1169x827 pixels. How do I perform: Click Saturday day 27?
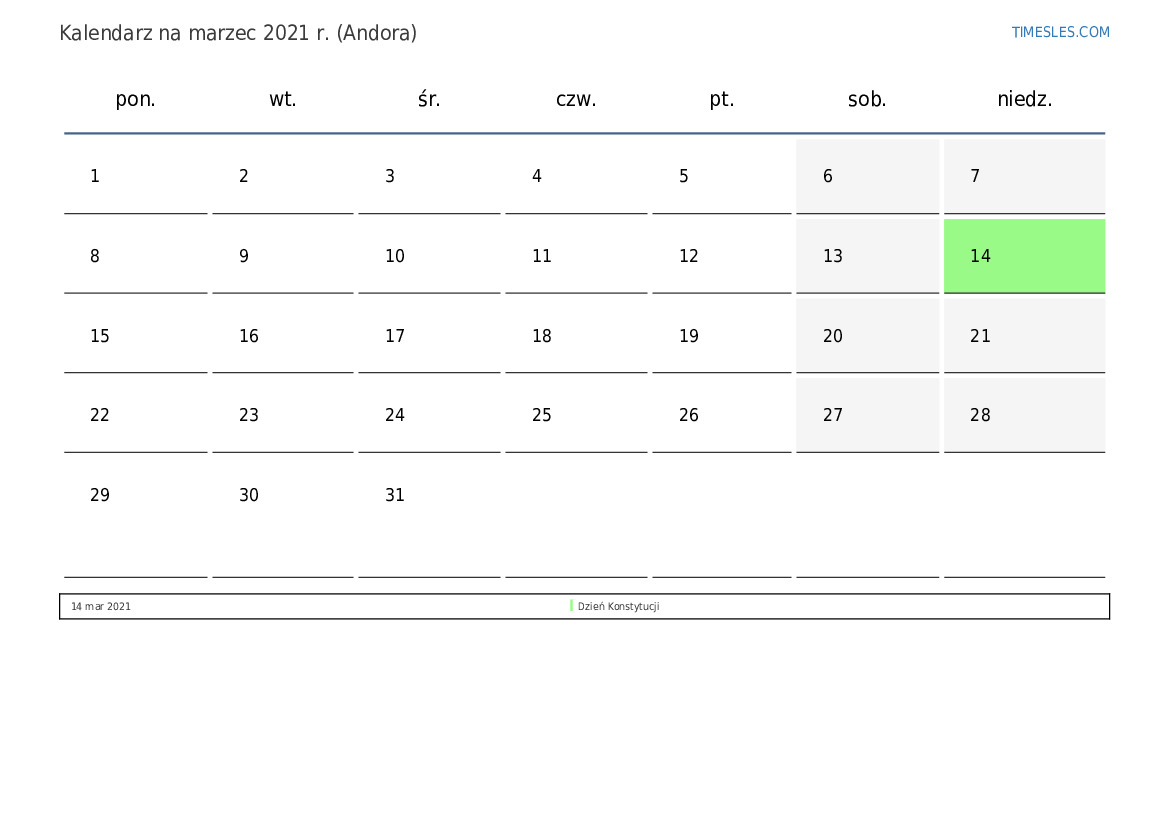[867, 415]
